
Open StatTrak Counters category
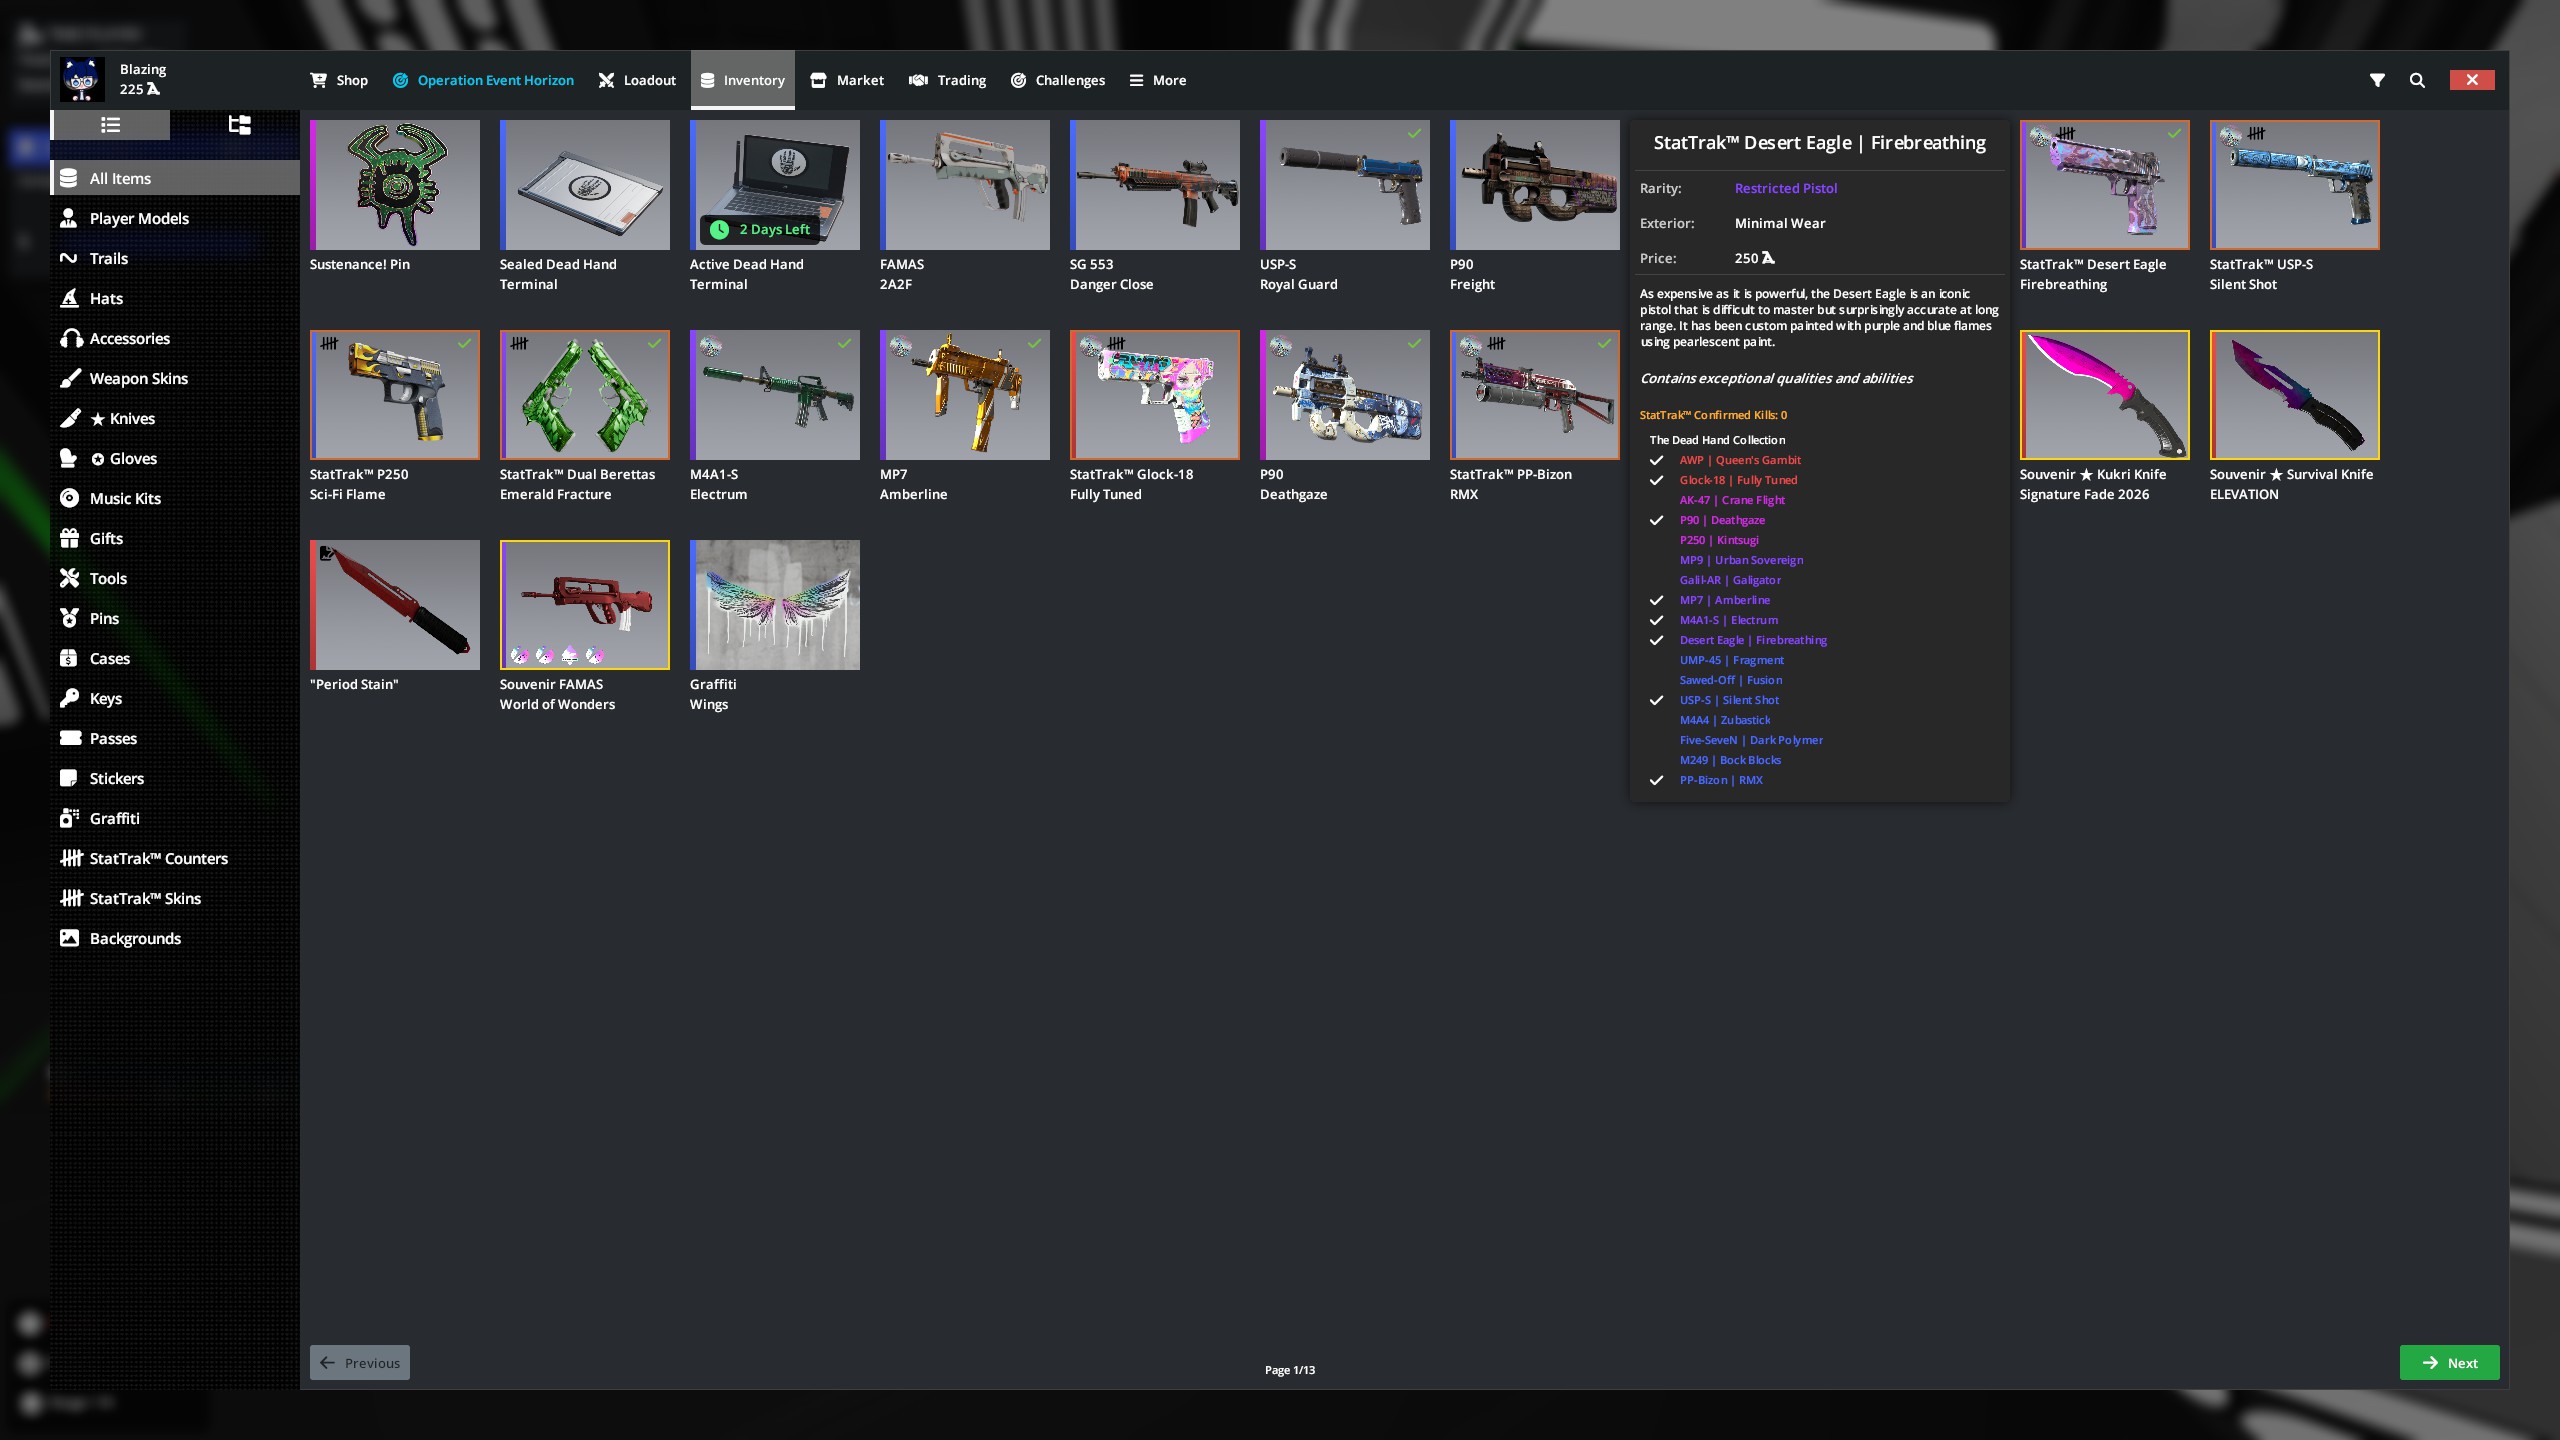[x=158, y=858]
